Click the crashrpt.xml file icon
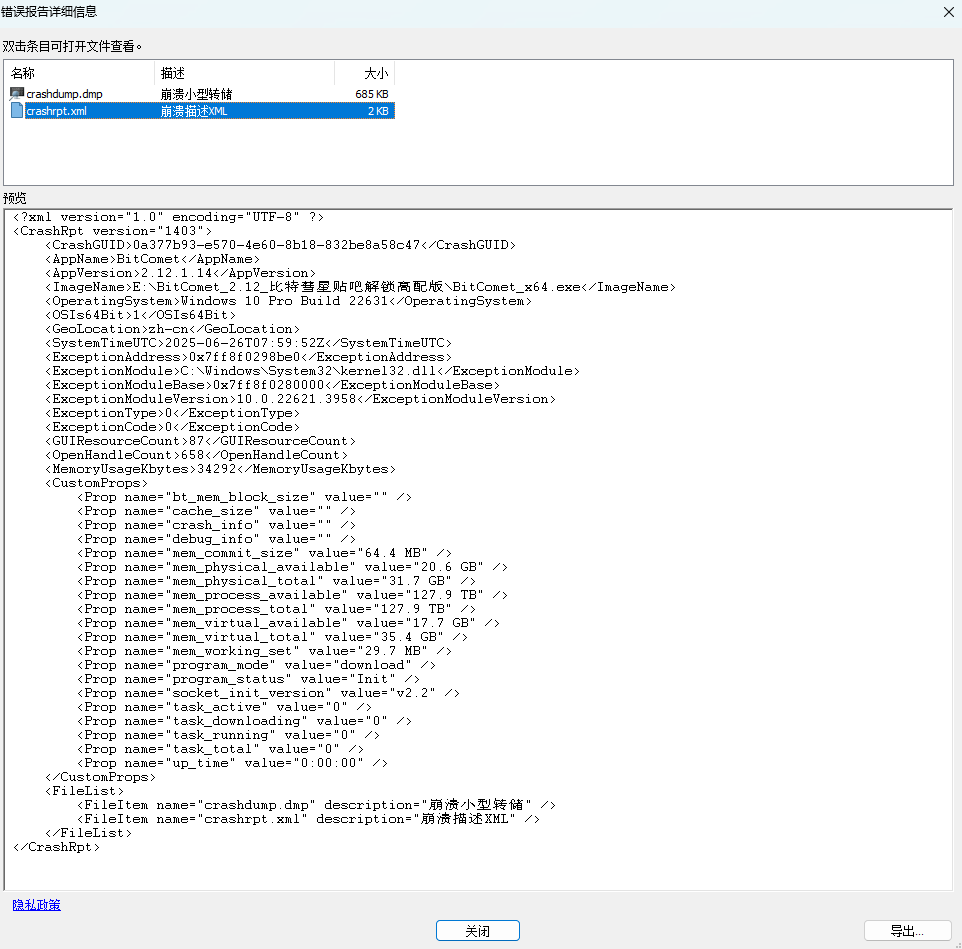 click(17, 111)
